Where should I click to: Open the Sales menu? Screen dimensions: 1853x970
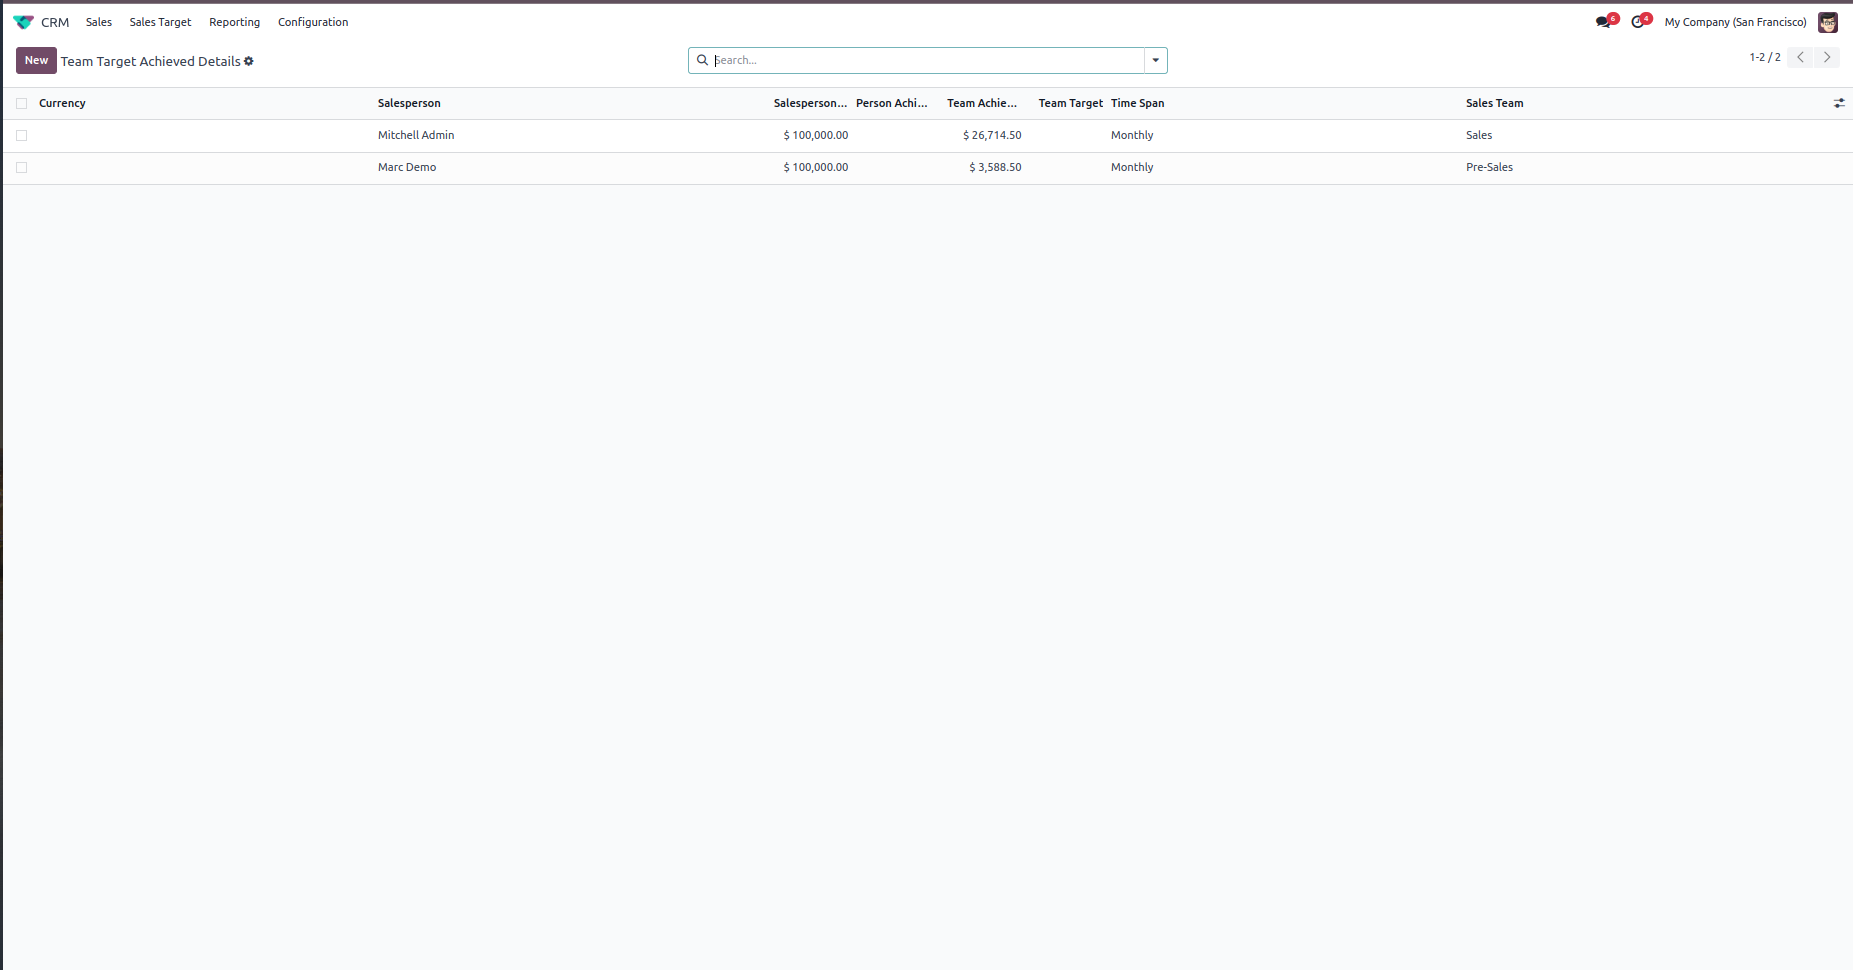[x=99, y=22]
